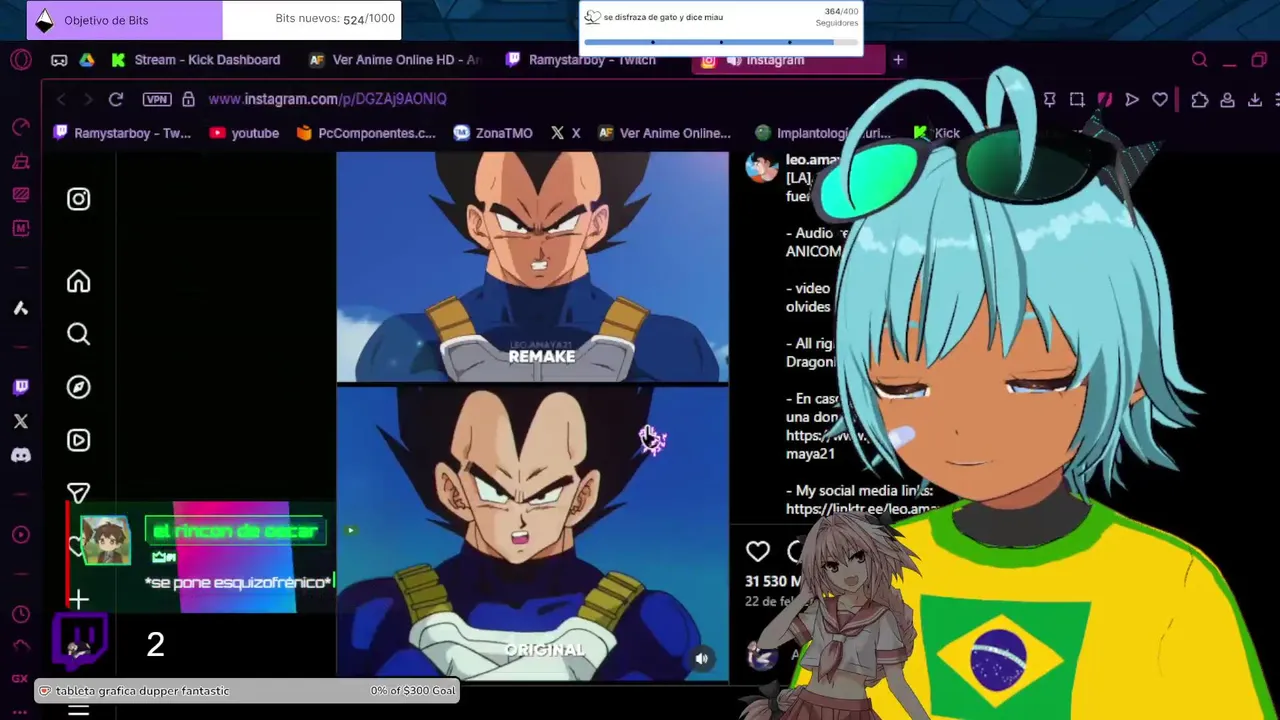Click the Instagram logo in site sidebar
Image resolution: width=1280 pixels, height=720 pixels.
click(78, 199)
